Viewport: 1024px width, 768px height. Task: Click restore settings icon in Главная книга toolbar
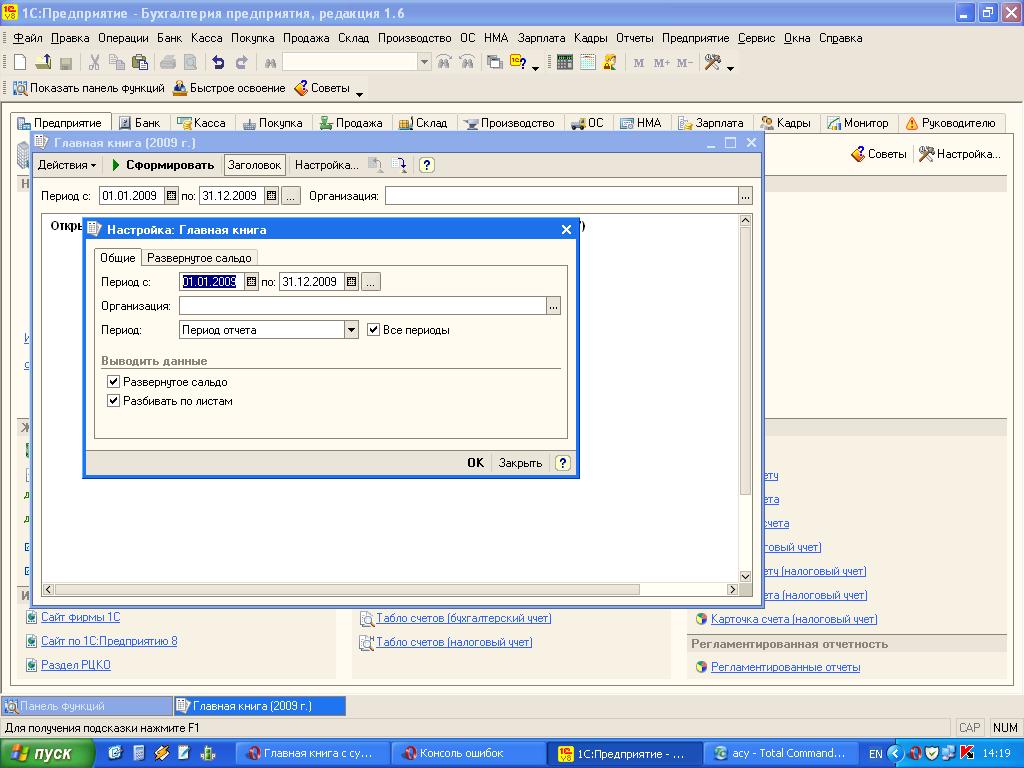pyautogui.click(x=376, y=165)
